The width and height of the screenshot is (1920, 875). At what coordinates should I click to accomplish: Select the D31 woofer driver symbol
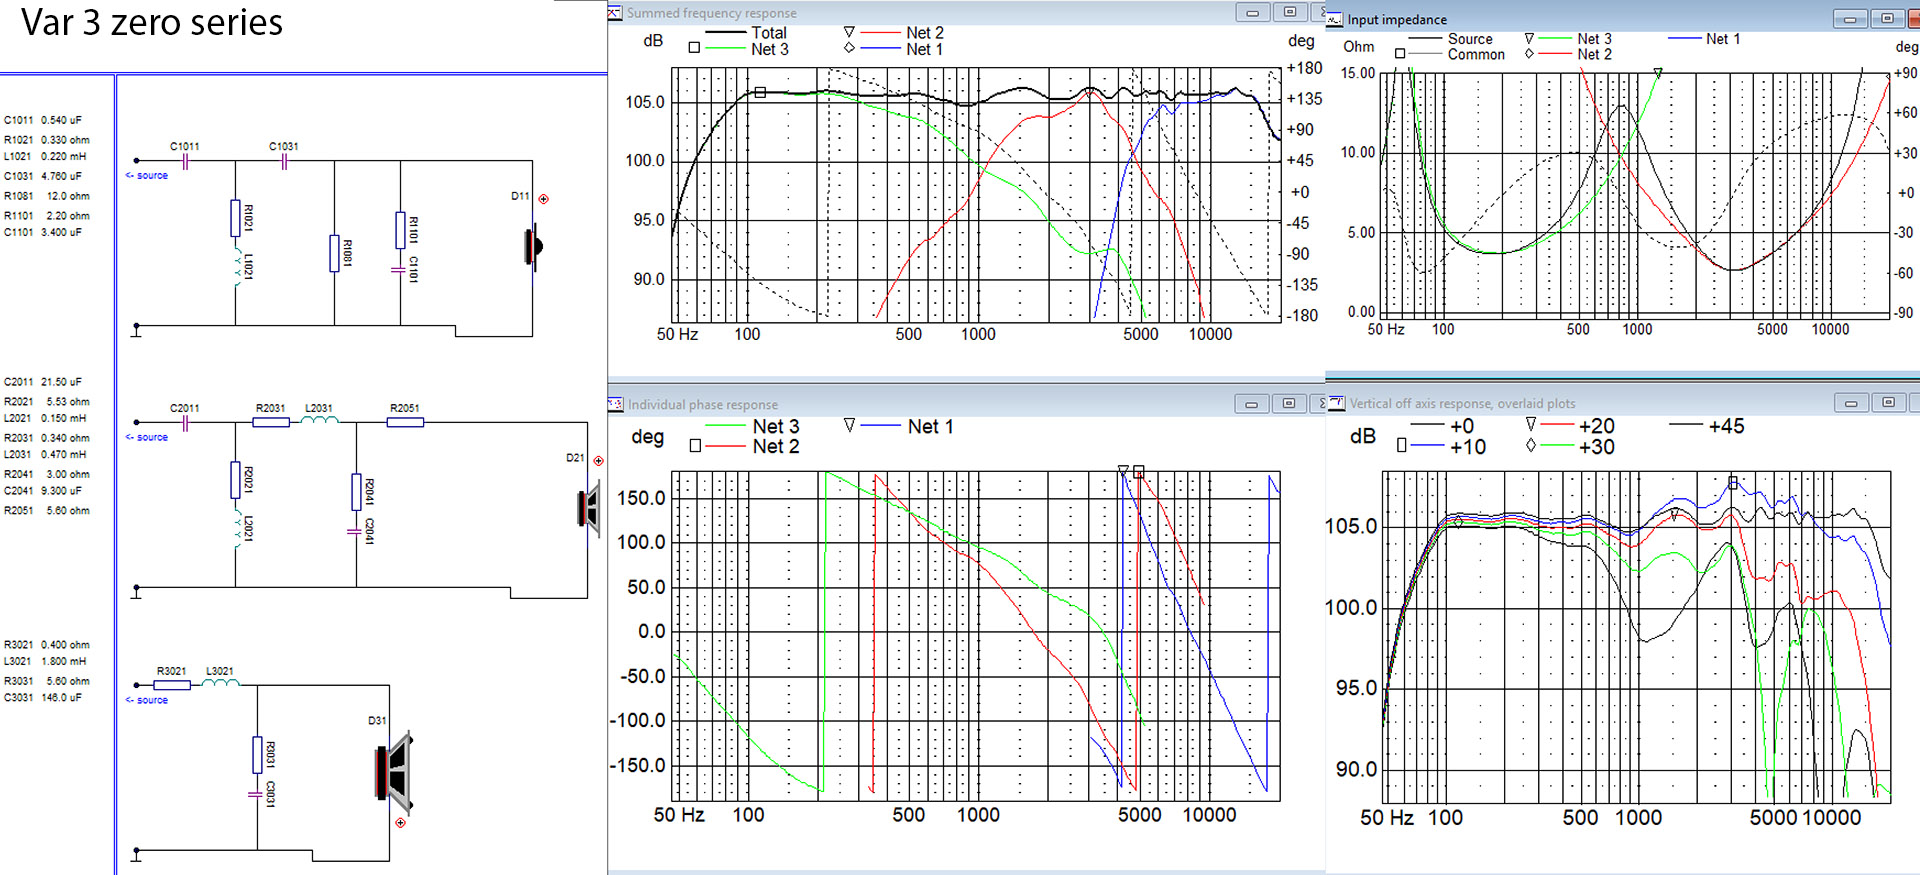(394, 772)
